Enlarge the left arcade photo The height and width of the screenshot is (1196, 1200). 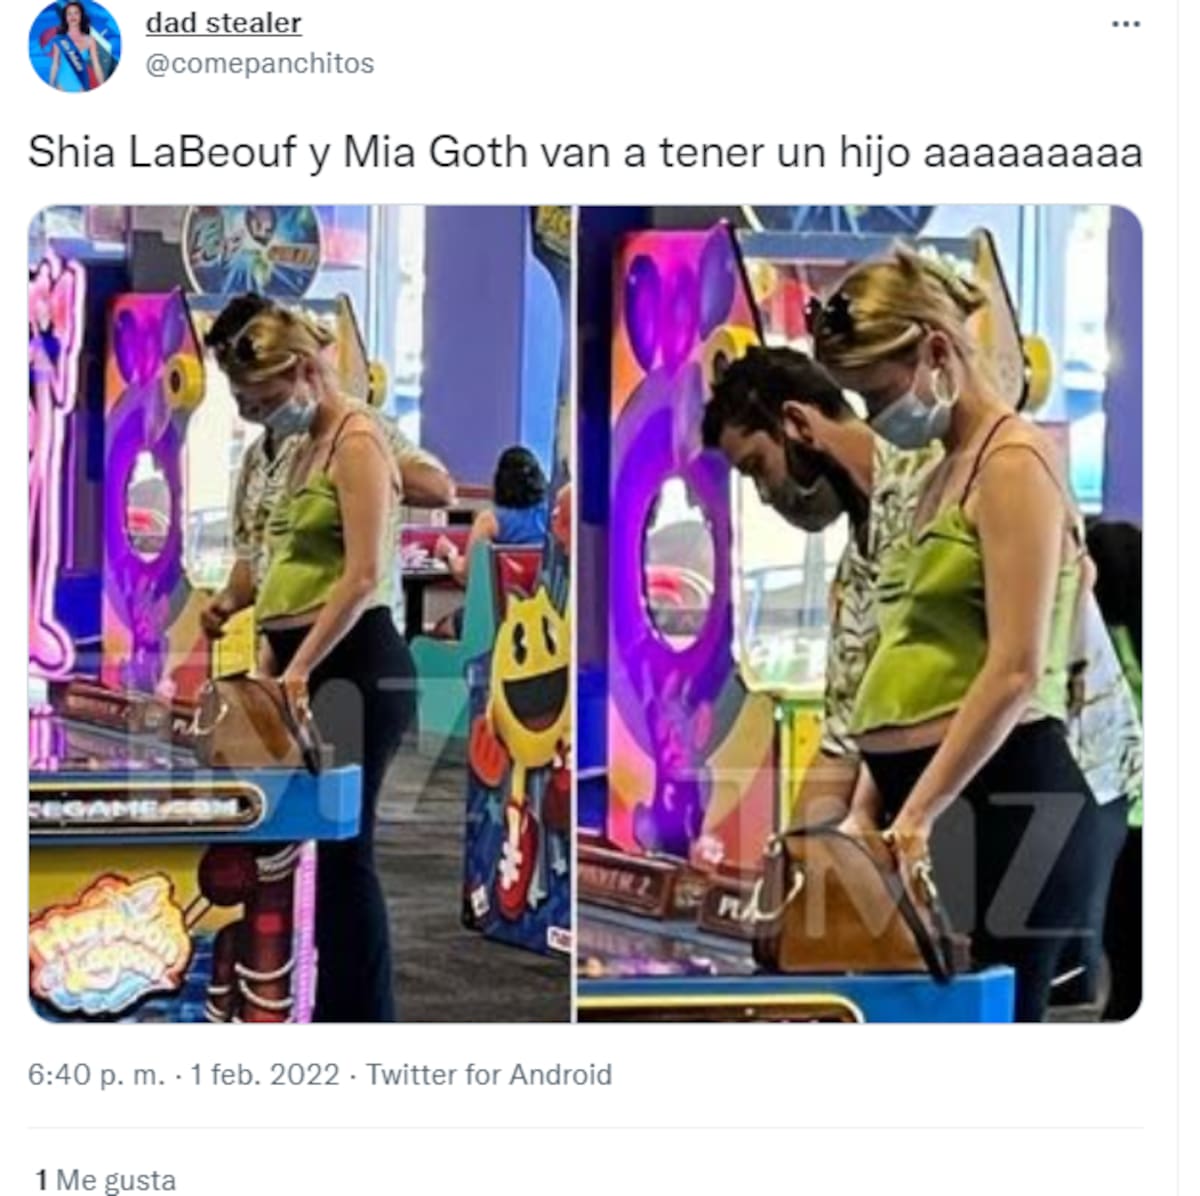[299, 614]
